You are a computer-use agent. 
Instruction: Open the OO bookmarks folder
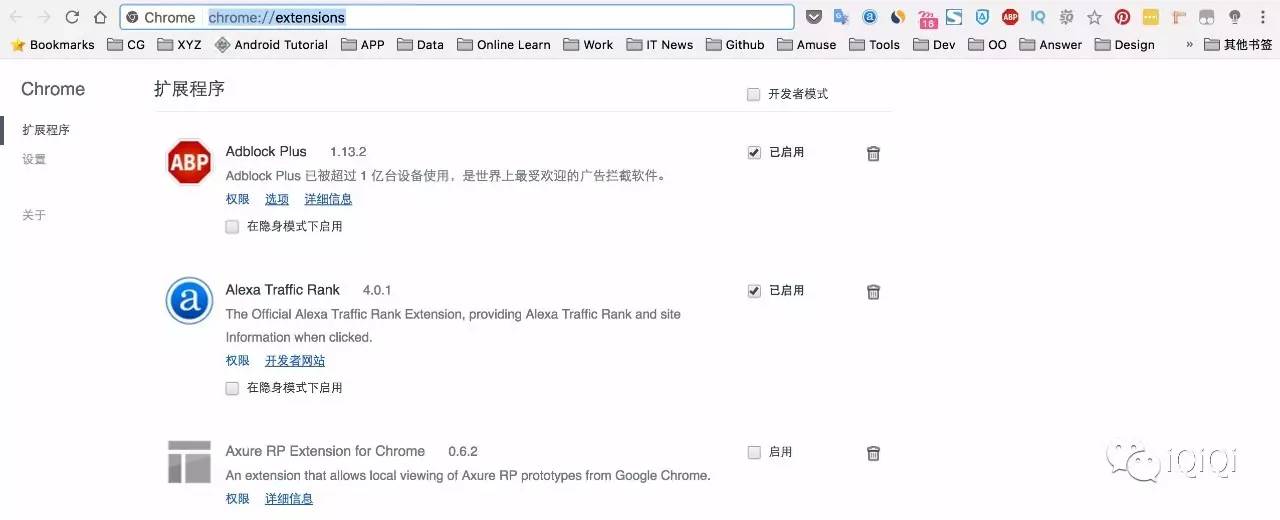(988, 44)
